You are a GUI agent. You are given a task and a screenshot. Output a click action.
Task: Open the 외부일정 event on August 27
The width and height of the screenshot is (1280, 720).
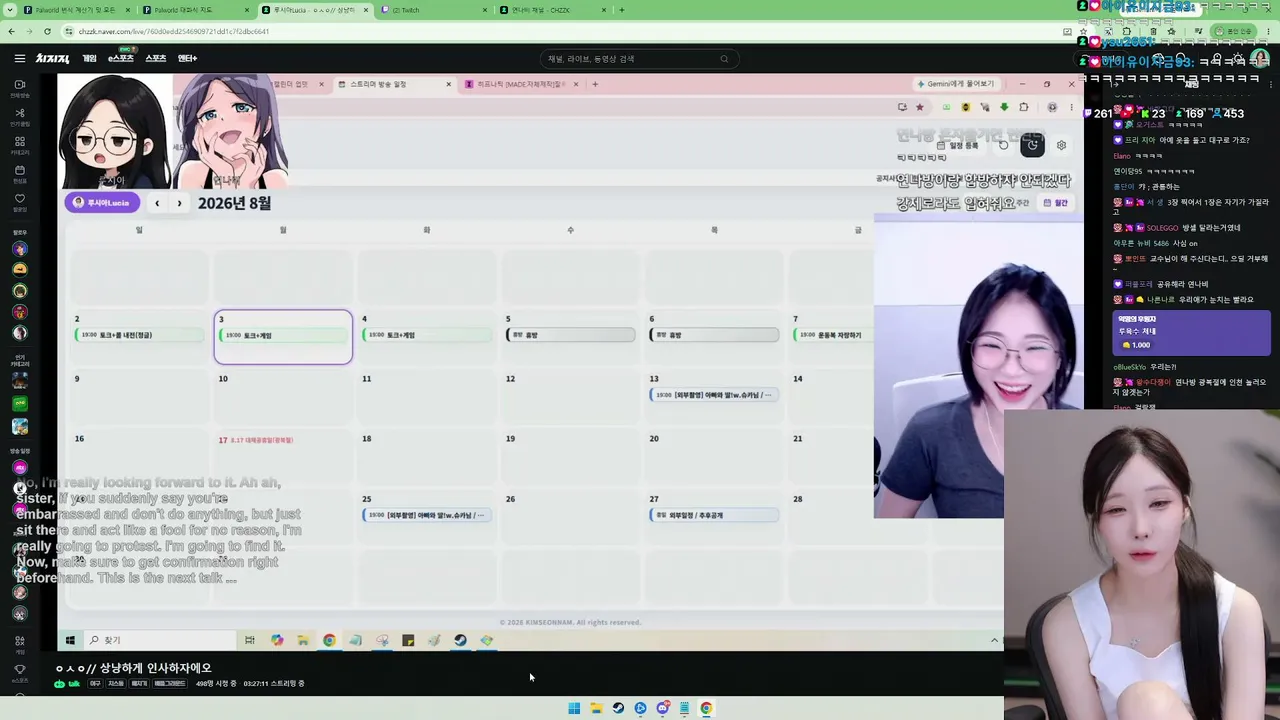[714, 515]
